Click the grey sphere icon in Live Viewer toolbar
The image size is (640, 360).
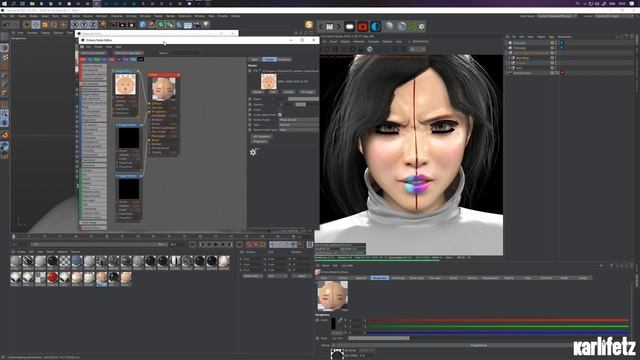point(369,49)
